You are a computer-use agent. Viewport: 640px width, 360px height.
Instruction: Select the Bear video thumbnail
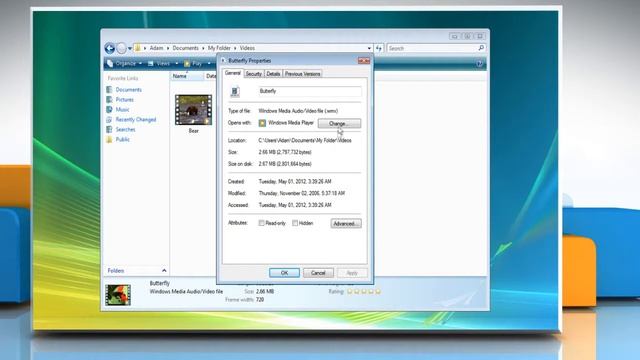click(193, 110)
